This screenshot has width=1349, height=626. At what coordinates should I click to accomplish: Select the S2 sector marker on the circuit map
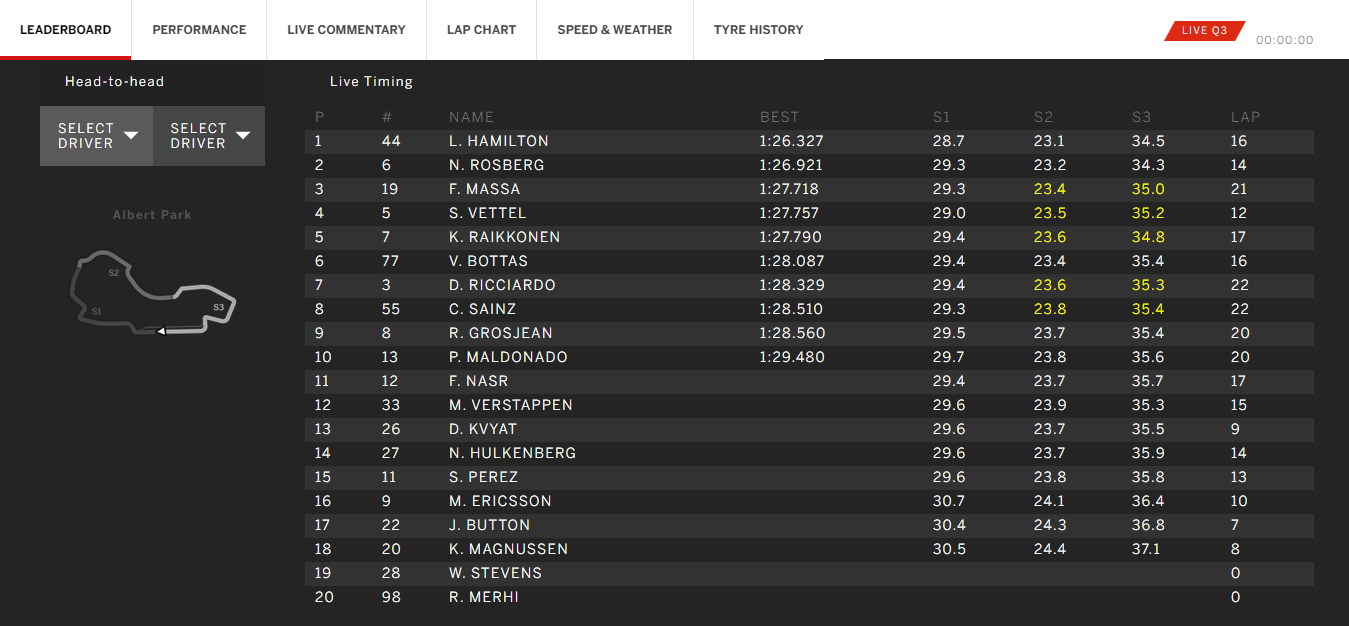click(113, 271)
